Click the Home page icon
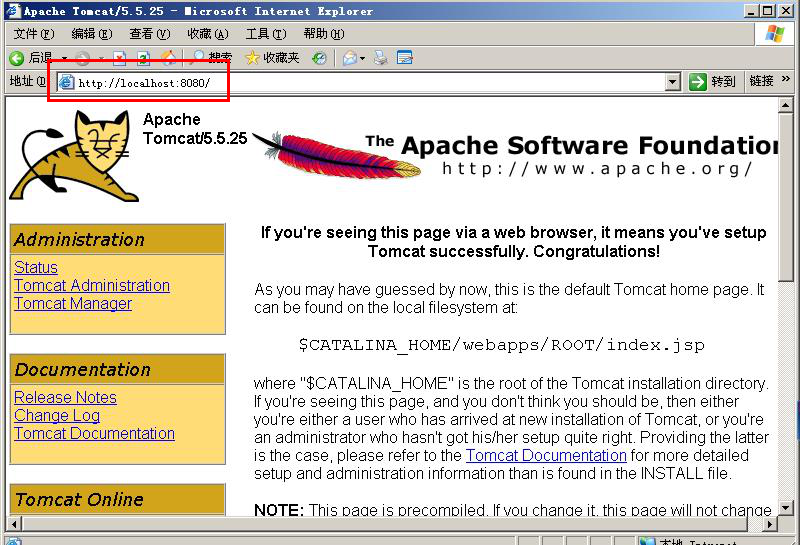The width and height of the screenshot is (800, 545). coord(168,58)
